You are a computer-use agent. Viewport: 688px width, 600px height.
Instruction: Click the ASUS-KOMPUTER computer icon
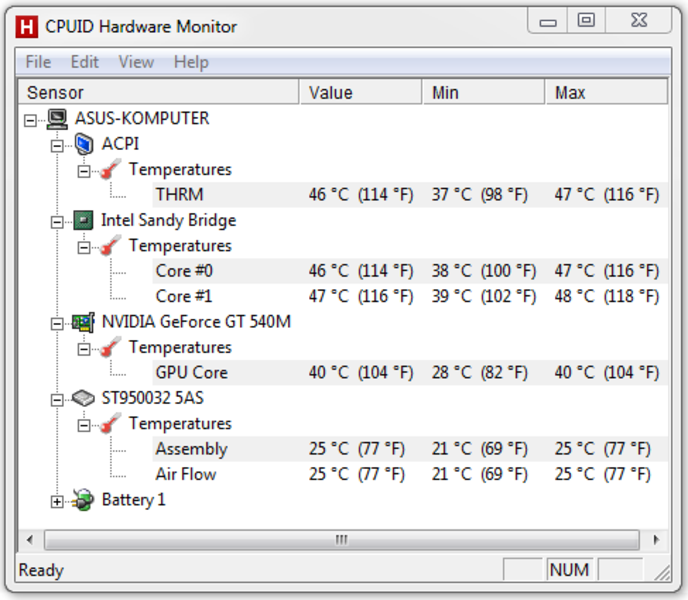[57, 119]
